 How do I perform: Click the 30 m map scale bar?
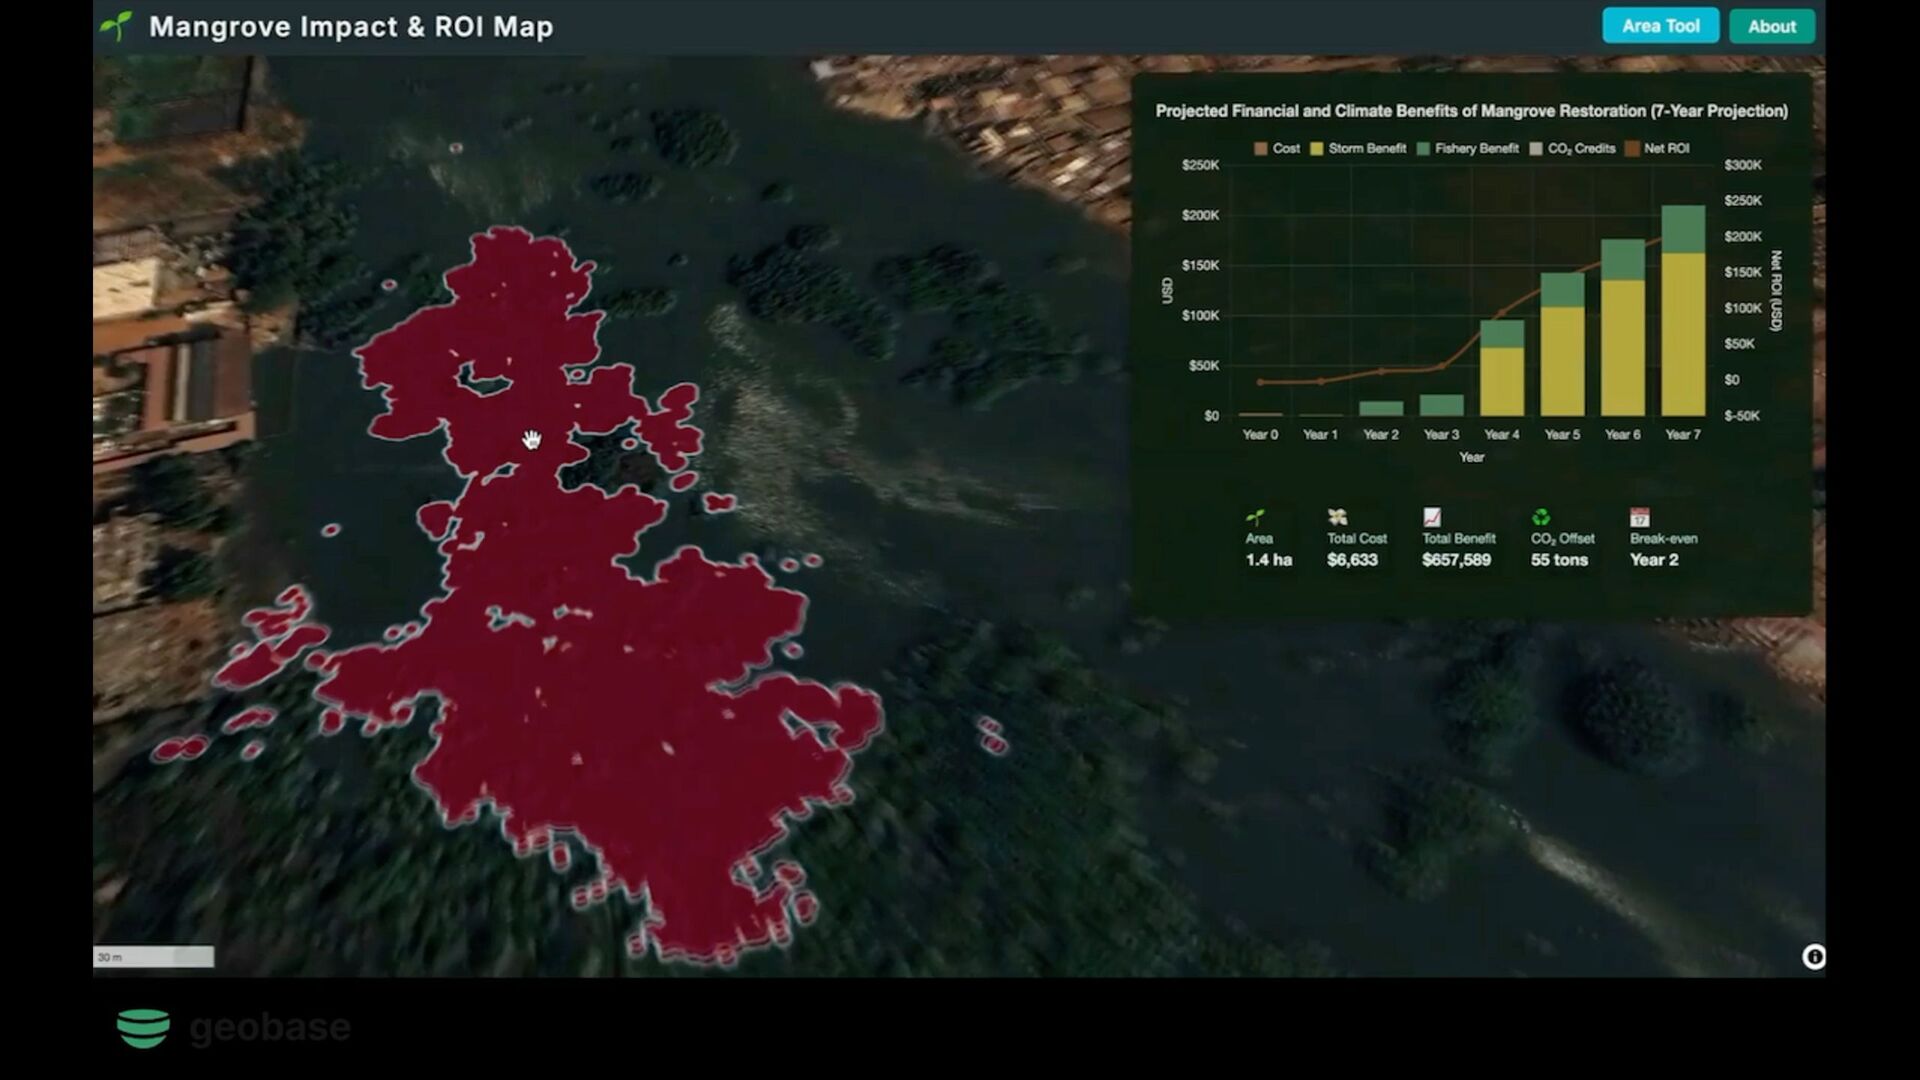point(153,957)
